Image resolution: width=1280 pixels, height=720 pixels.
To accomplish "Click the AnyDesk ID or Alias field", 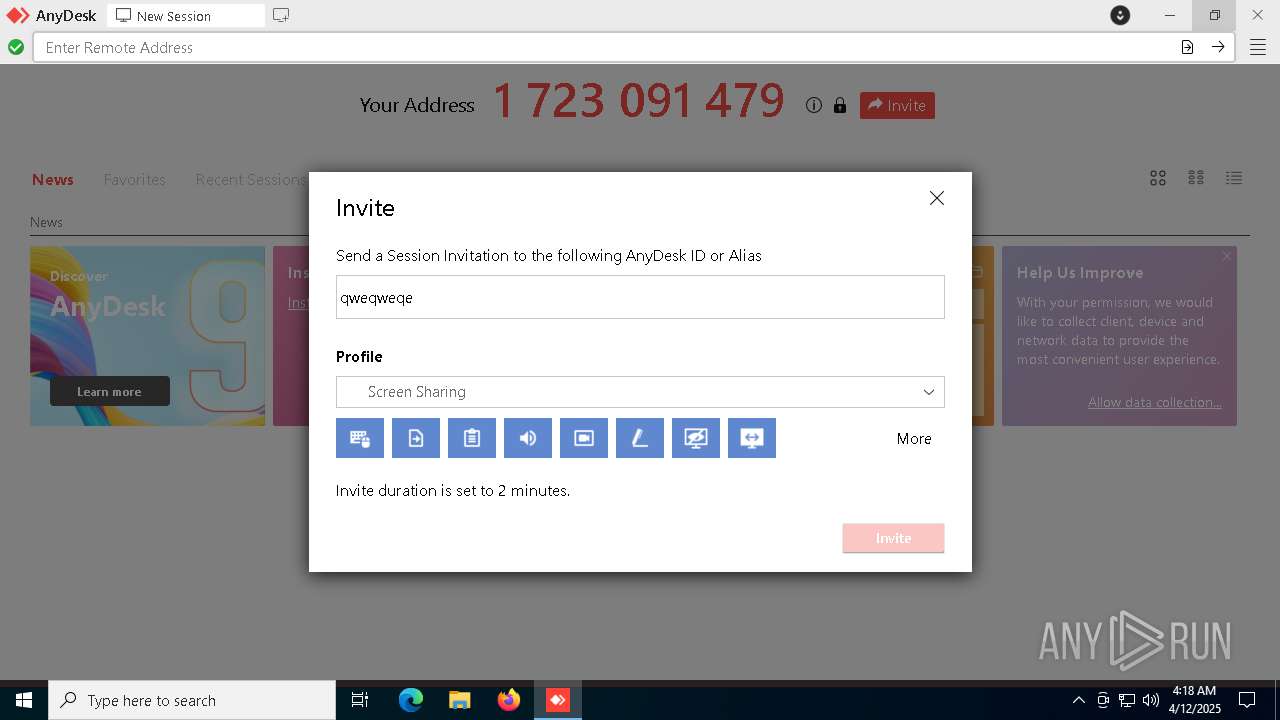I will 640,297.
